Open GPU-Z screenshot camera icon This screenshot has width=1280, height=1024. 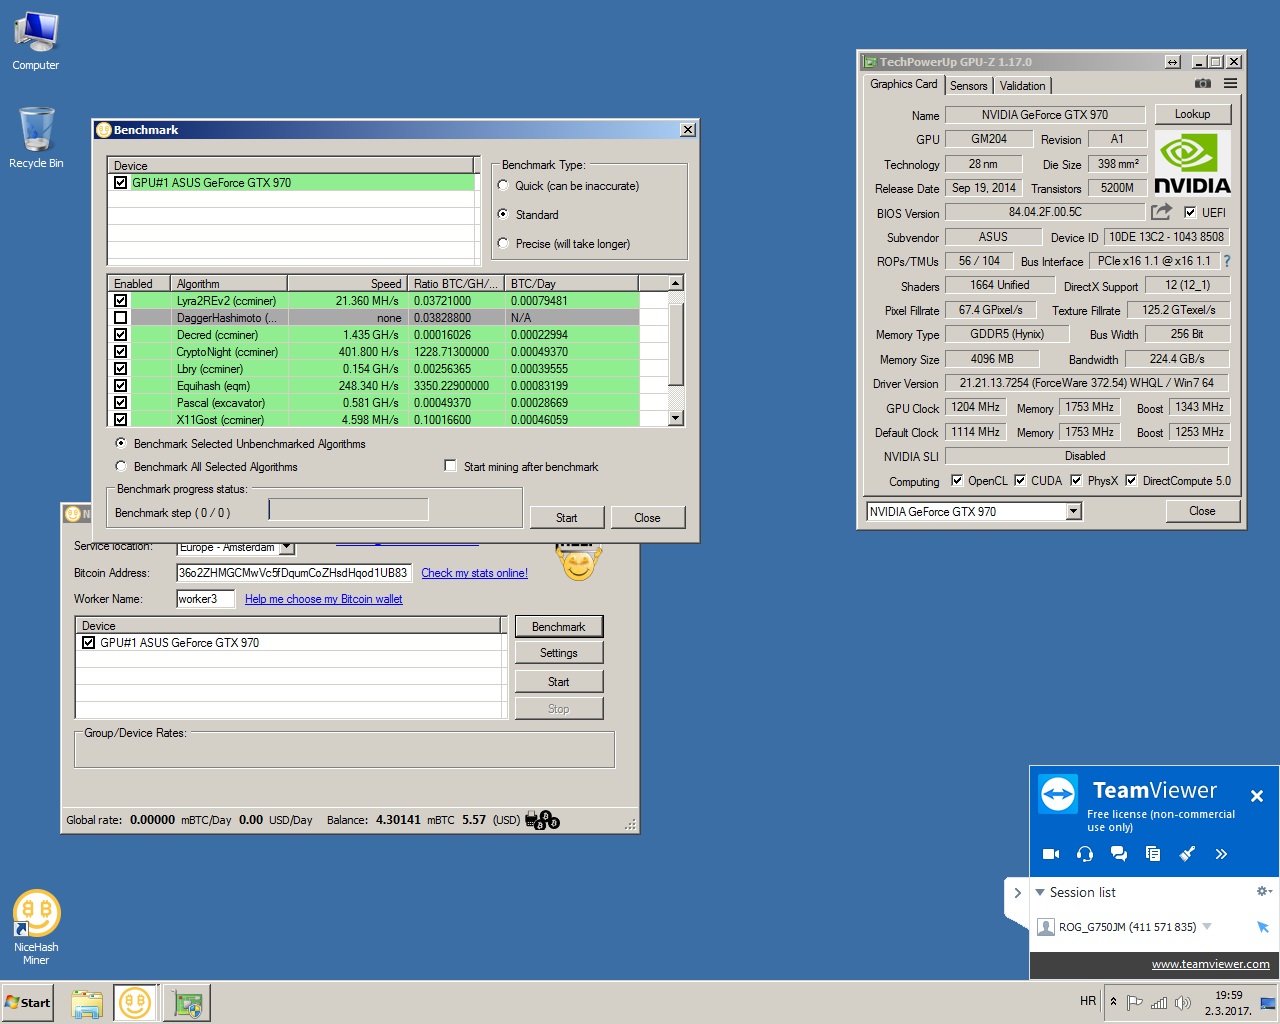click(1203, 84)
